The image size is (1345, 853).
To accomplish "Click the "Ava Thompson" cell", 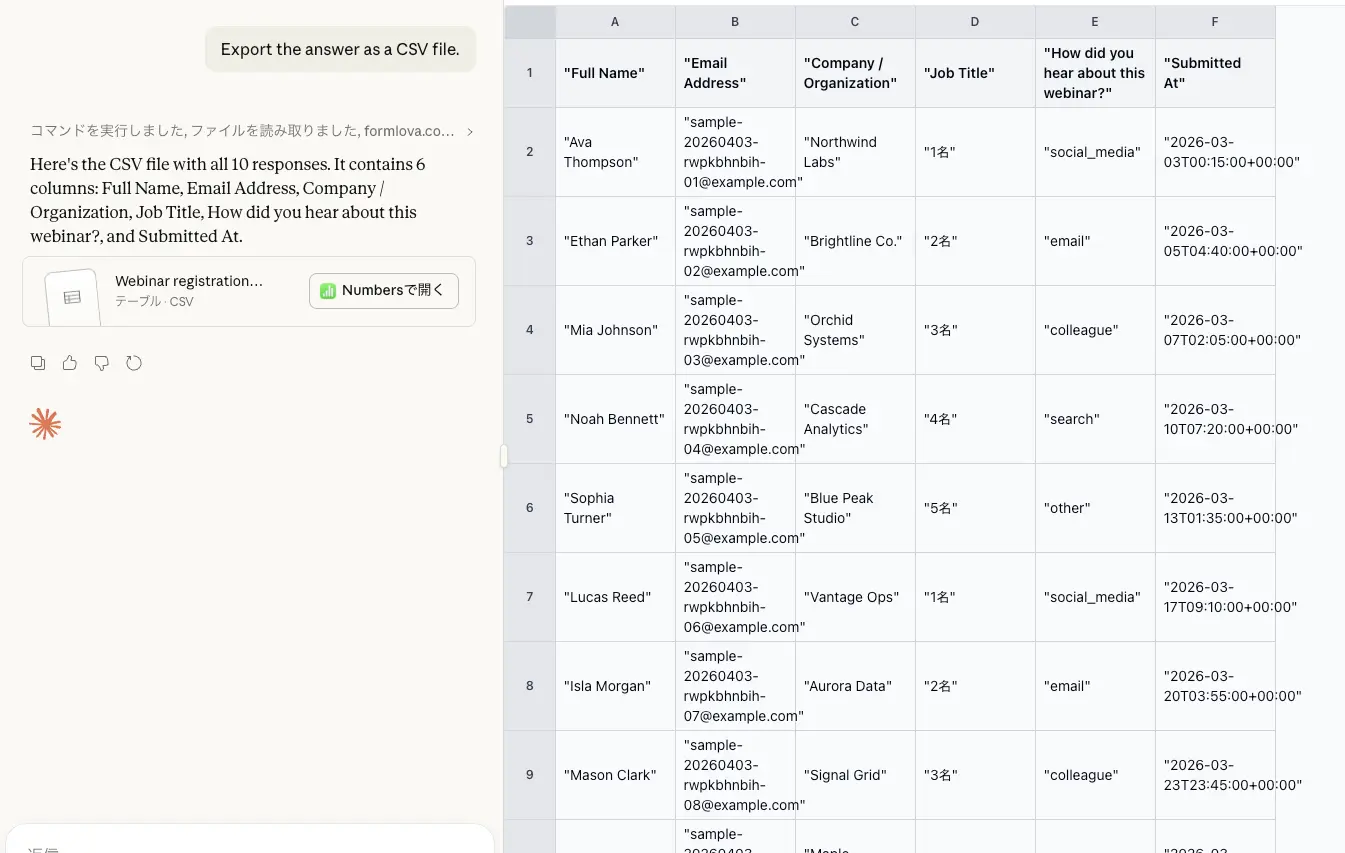I will point(615,152).
